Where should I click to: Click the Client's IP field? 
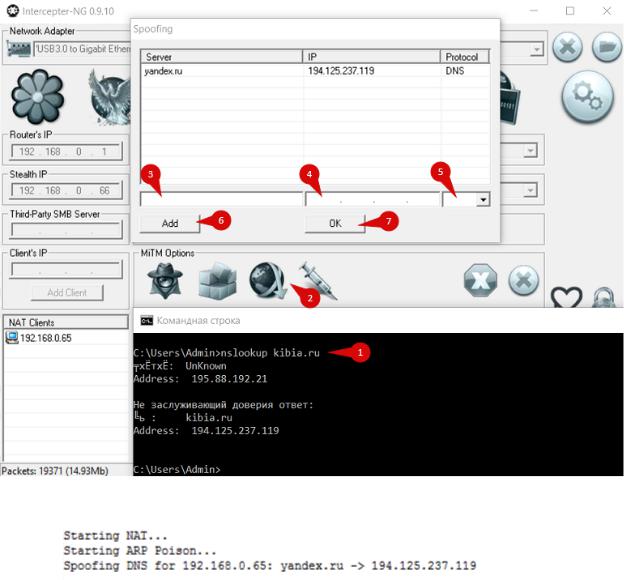pyautogui.click(x=66, y=270)
